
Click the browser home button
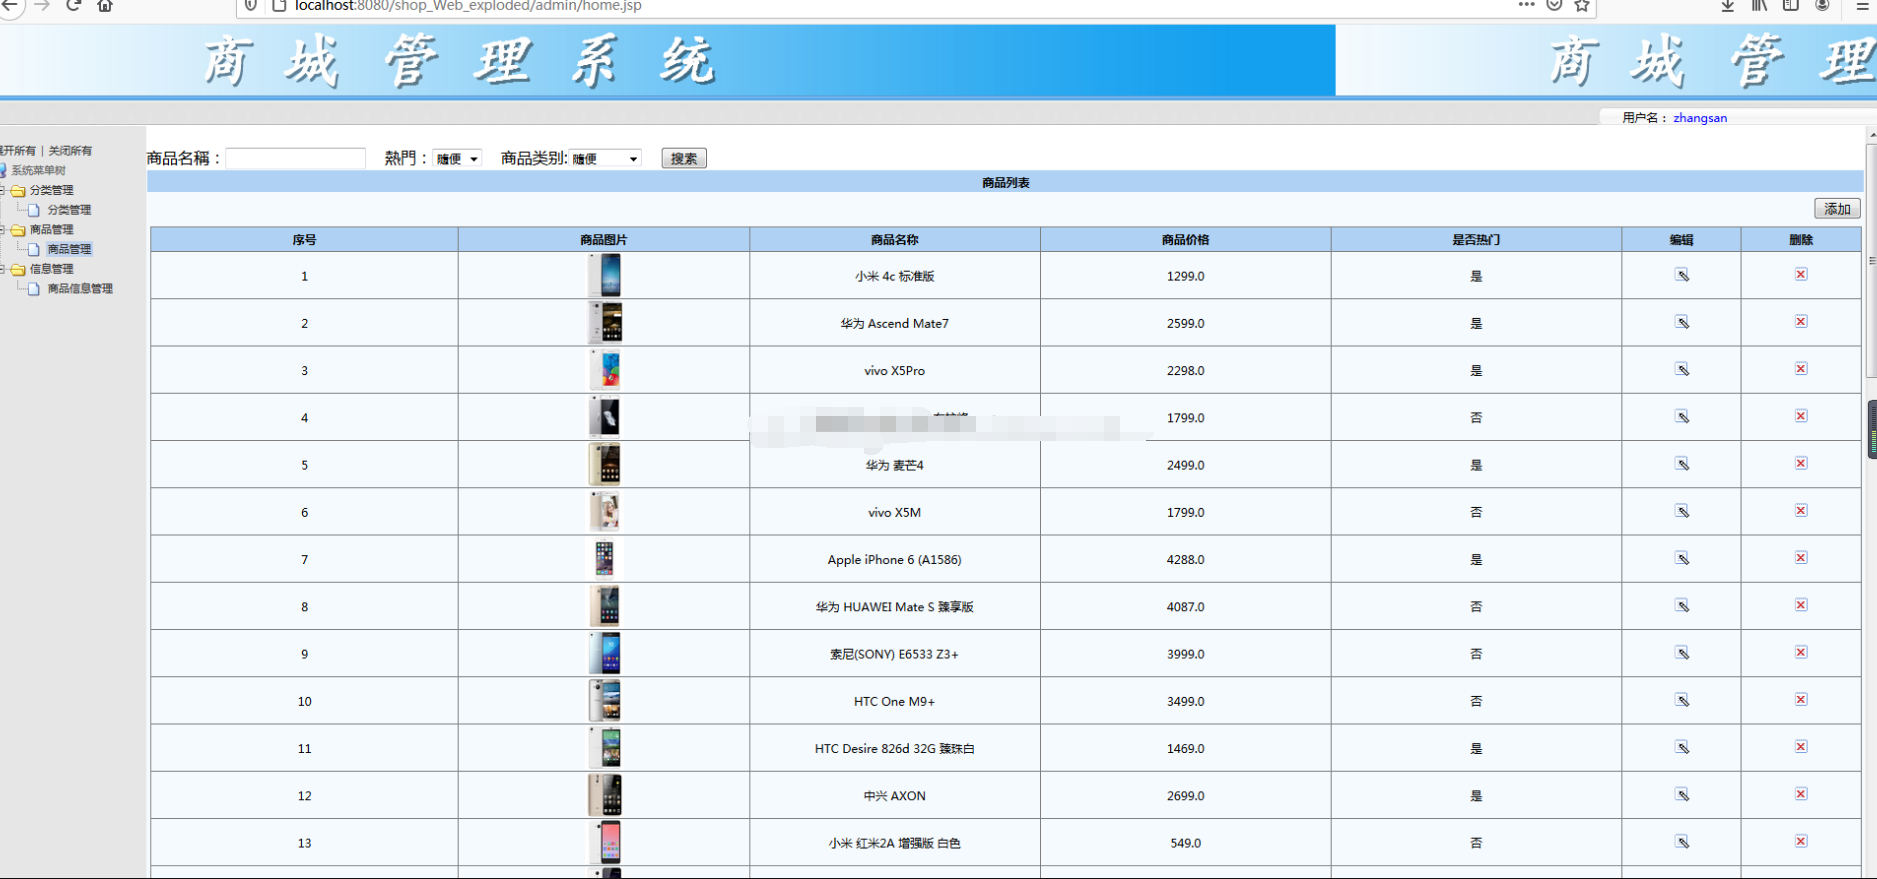(105, 5)
